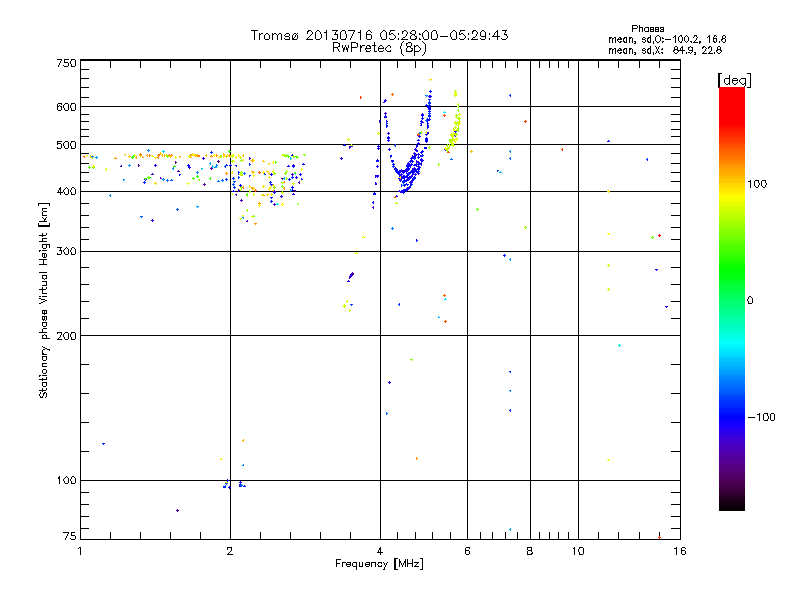Click the y-axis tick label '600'
This screenshot has height=600, width=800.
[66, 107]
